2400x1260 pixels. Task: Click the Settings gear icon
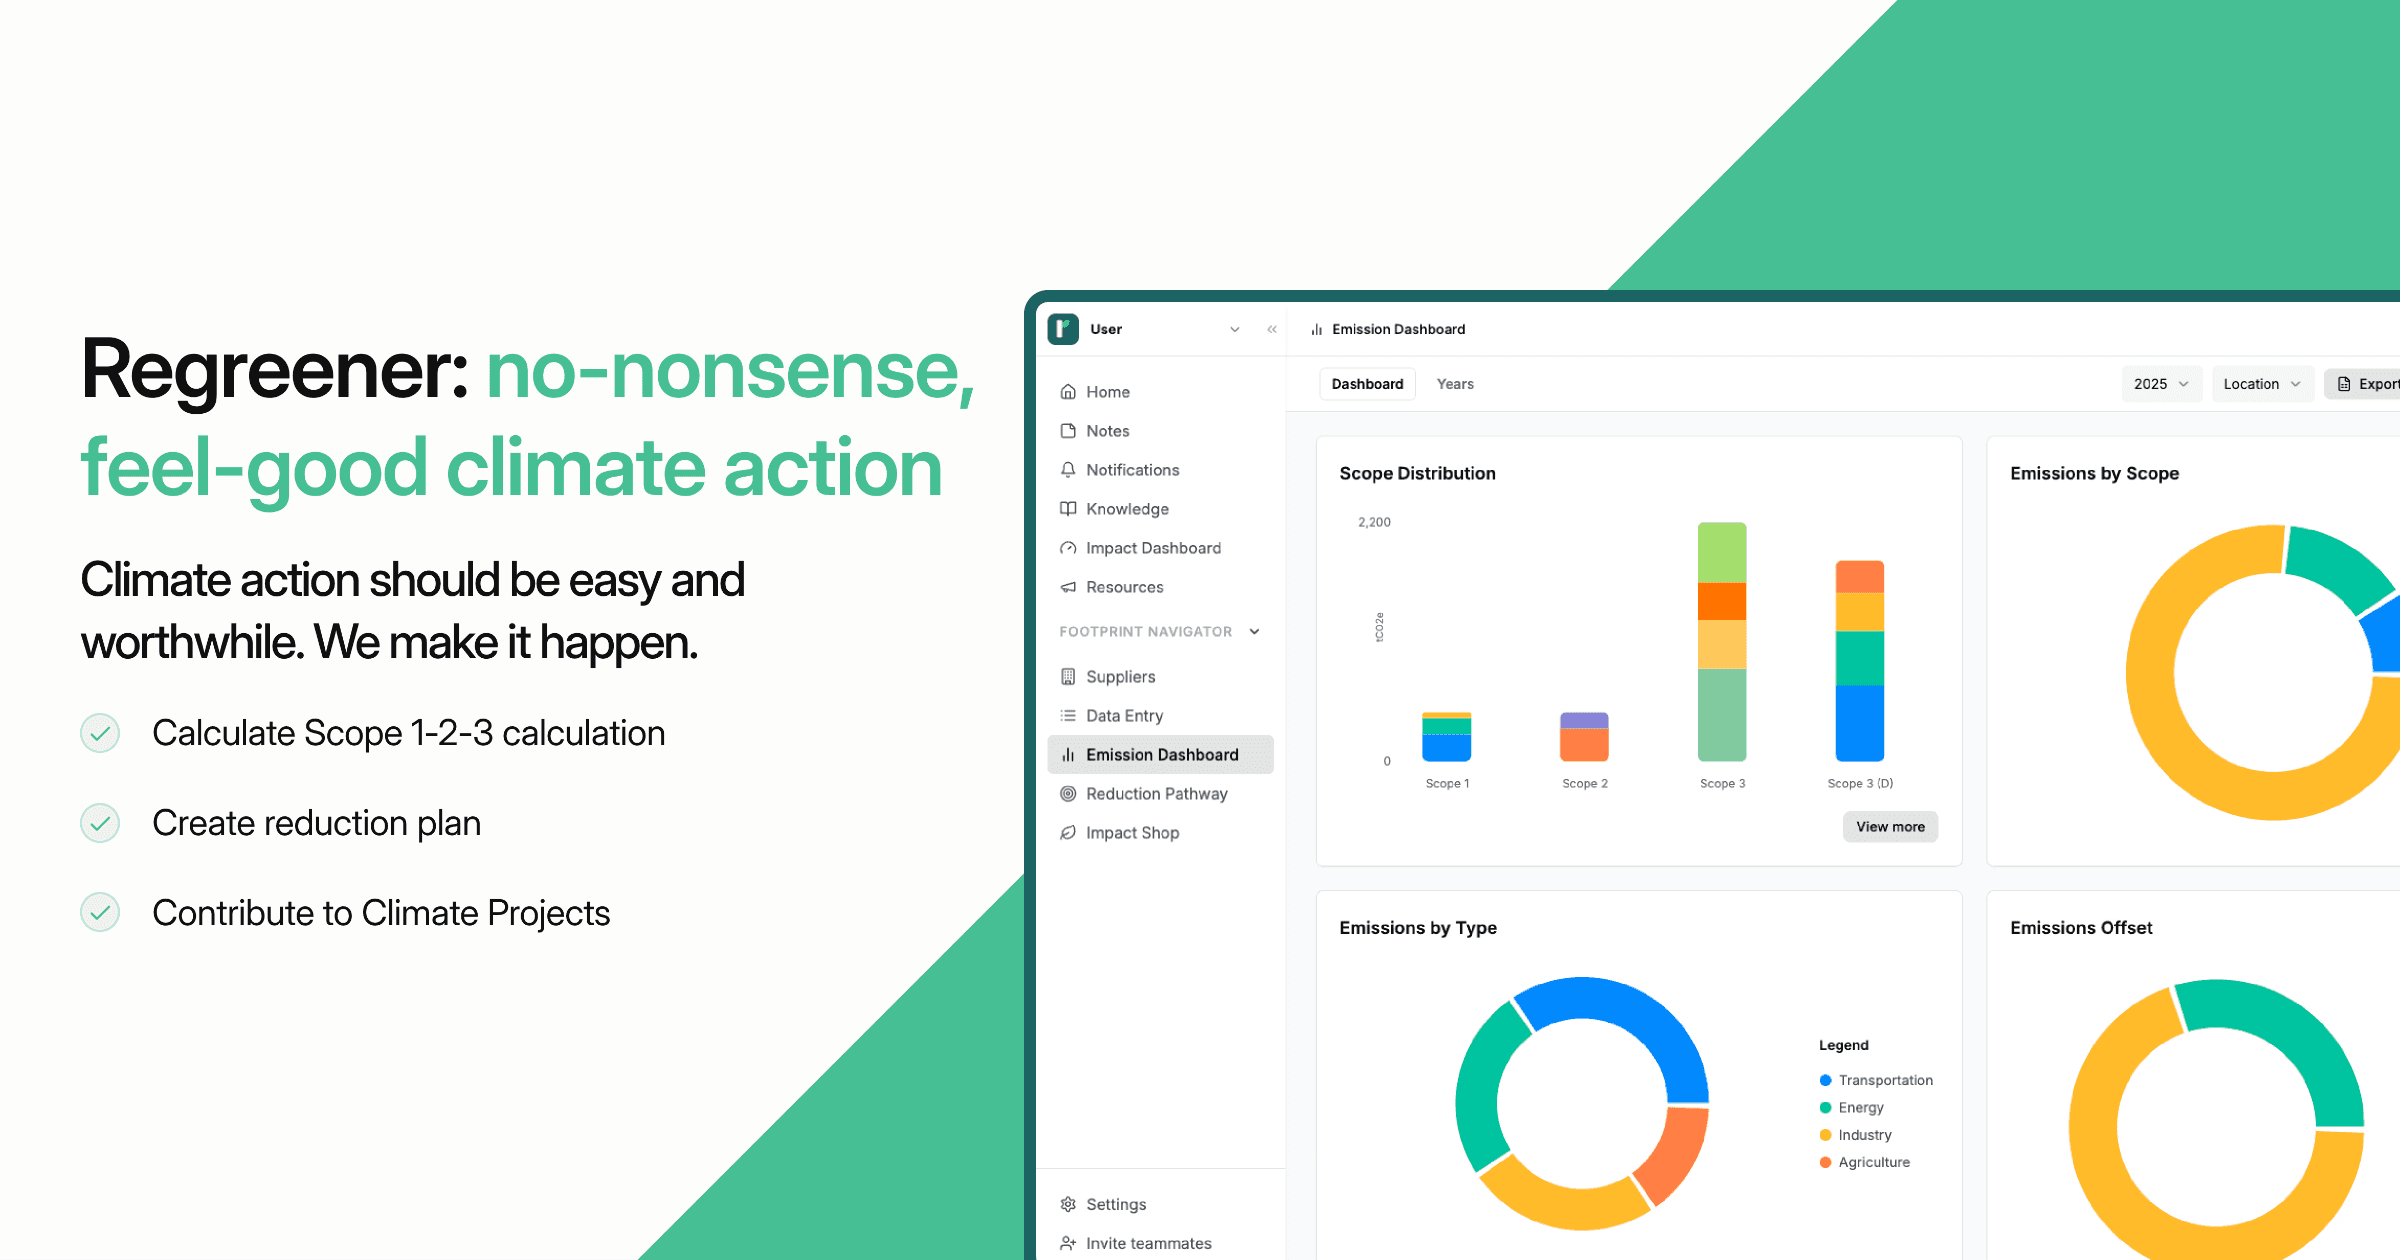(1068, 1204)
